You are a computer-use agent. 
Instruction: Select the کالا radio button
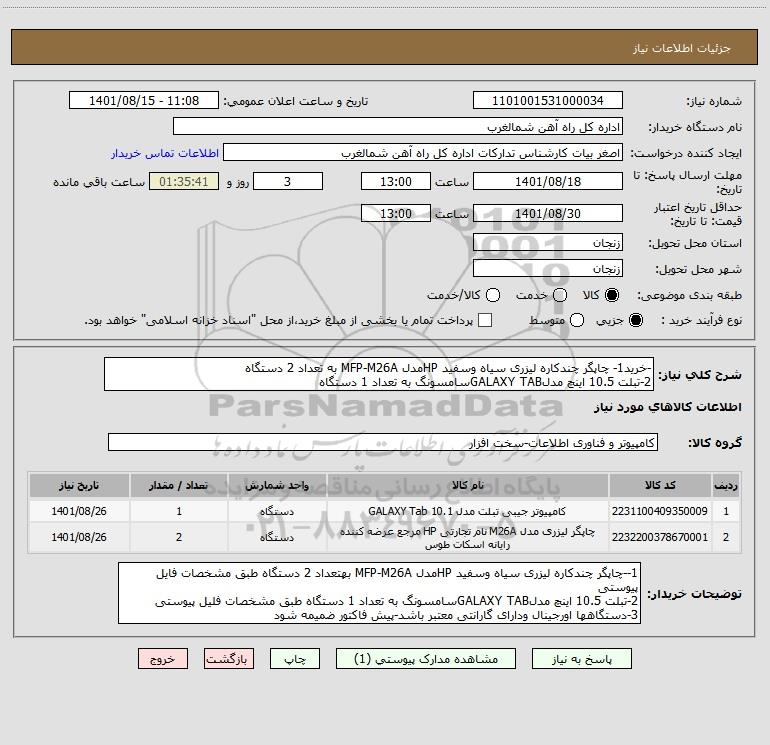612,295
